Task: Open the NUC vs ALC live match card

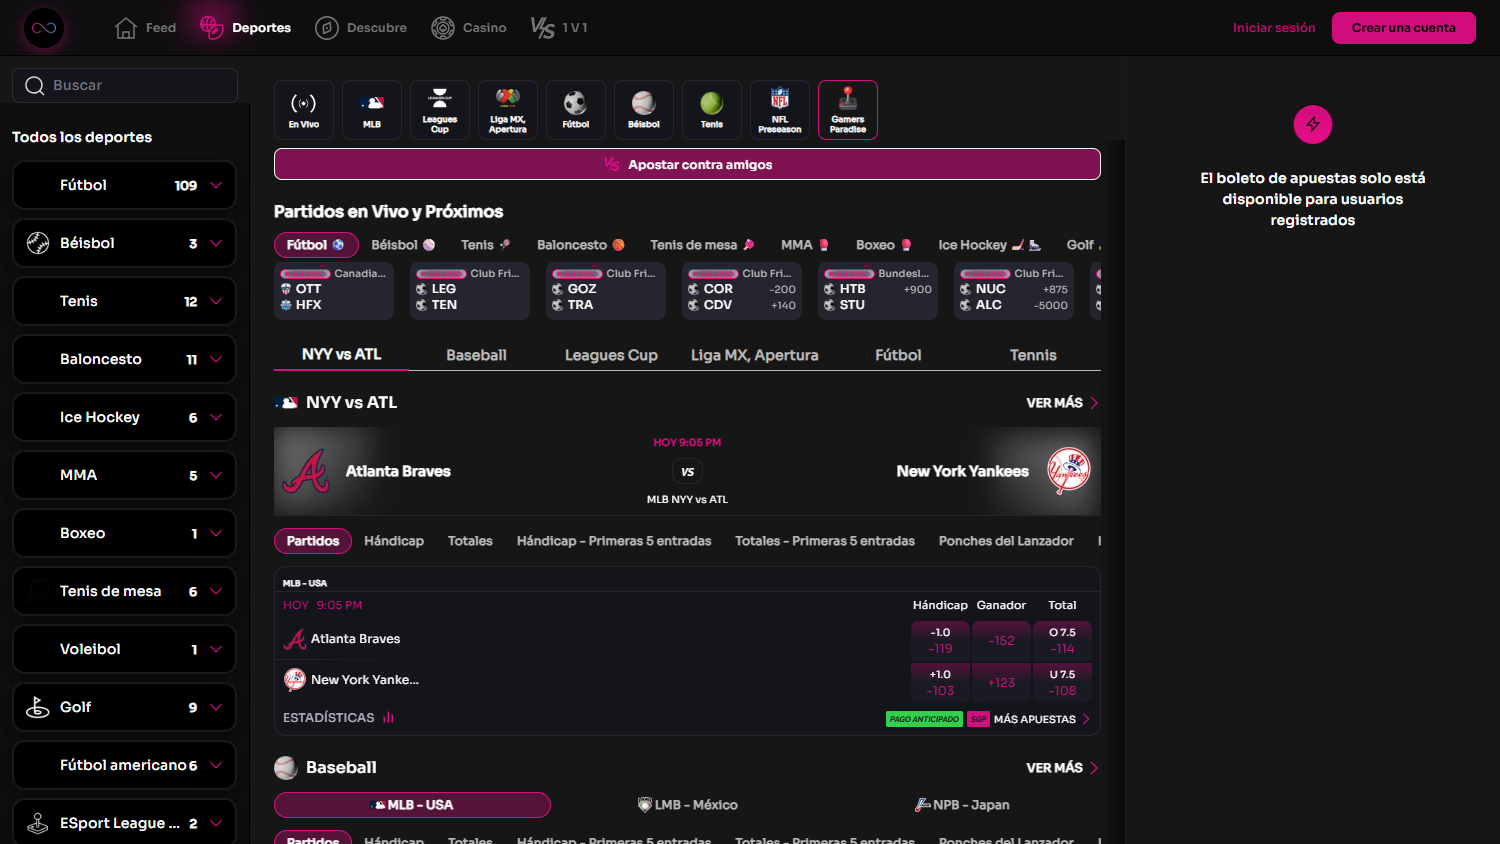Action: point(1014,291)
